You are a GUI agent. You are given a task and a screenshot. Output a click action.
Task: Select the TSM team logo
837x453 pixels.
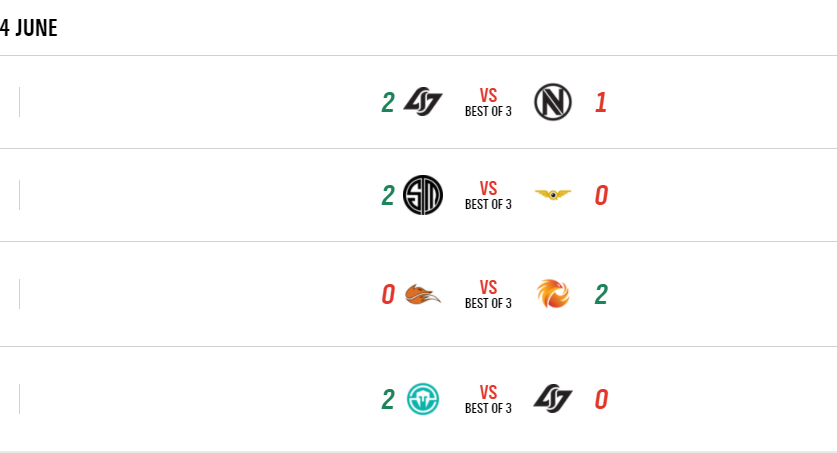point(423,195)
